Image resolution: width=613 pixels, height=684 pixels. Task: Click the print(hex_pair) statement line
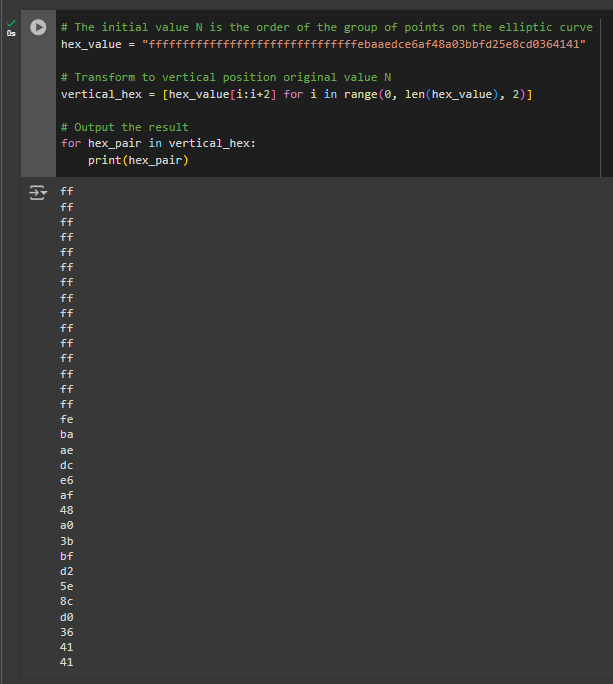(x=138, y=160)
